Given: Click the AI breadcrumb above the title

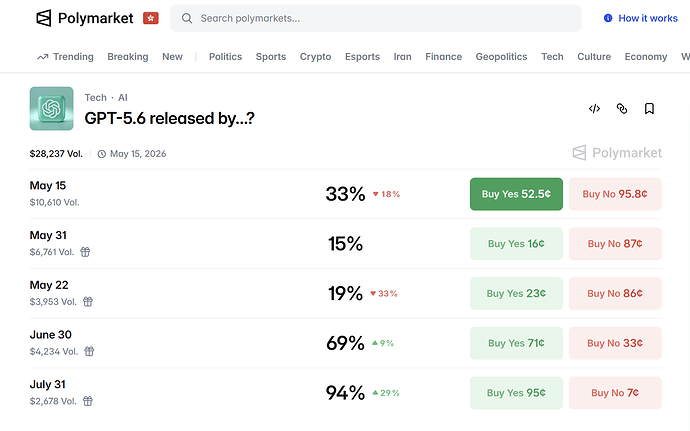Looking at the screenshot, I should pos(123,97).
